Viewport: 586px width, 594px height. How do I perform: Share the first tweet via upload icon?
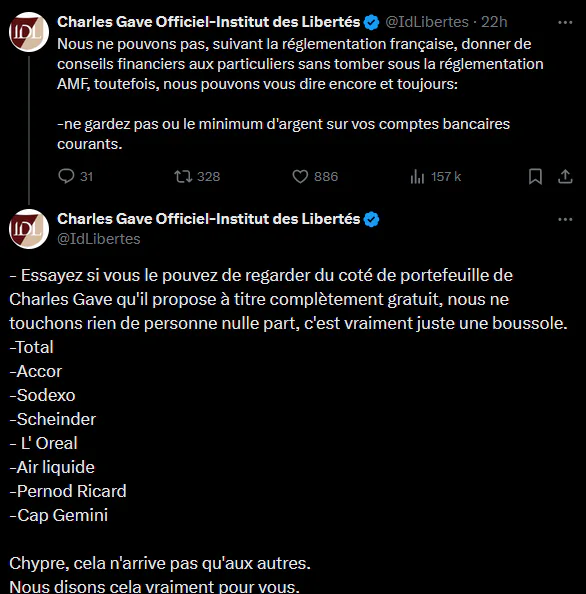click(565, 177)
